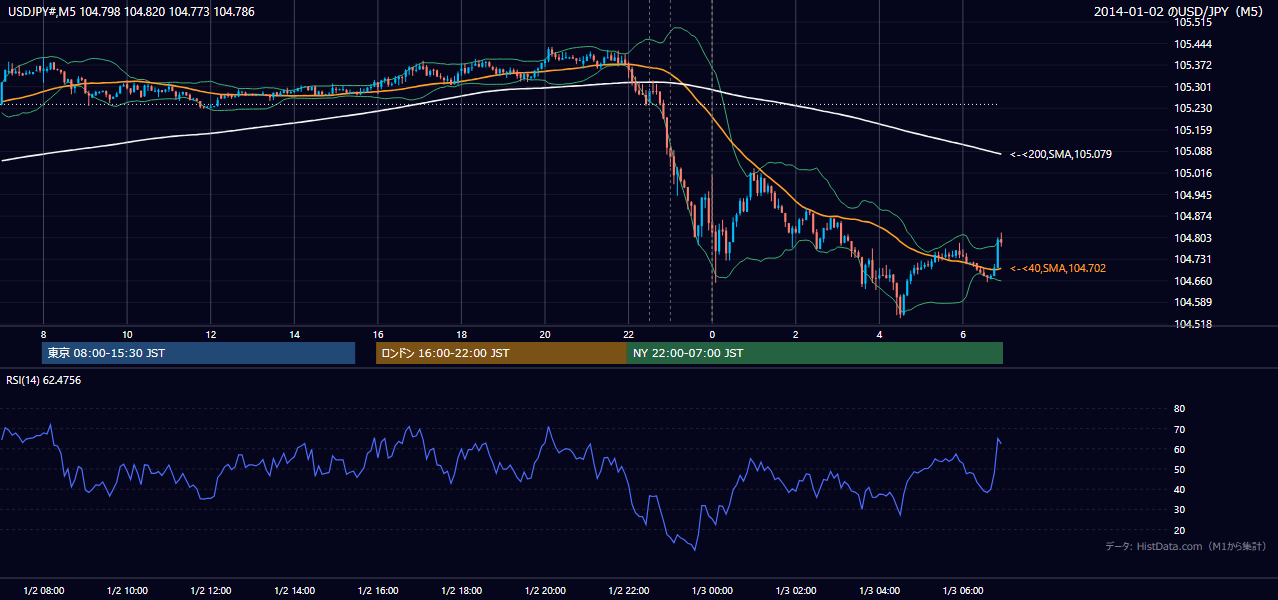
Task: Click RSI level 80 on scale
Action: coord(1179,409)
